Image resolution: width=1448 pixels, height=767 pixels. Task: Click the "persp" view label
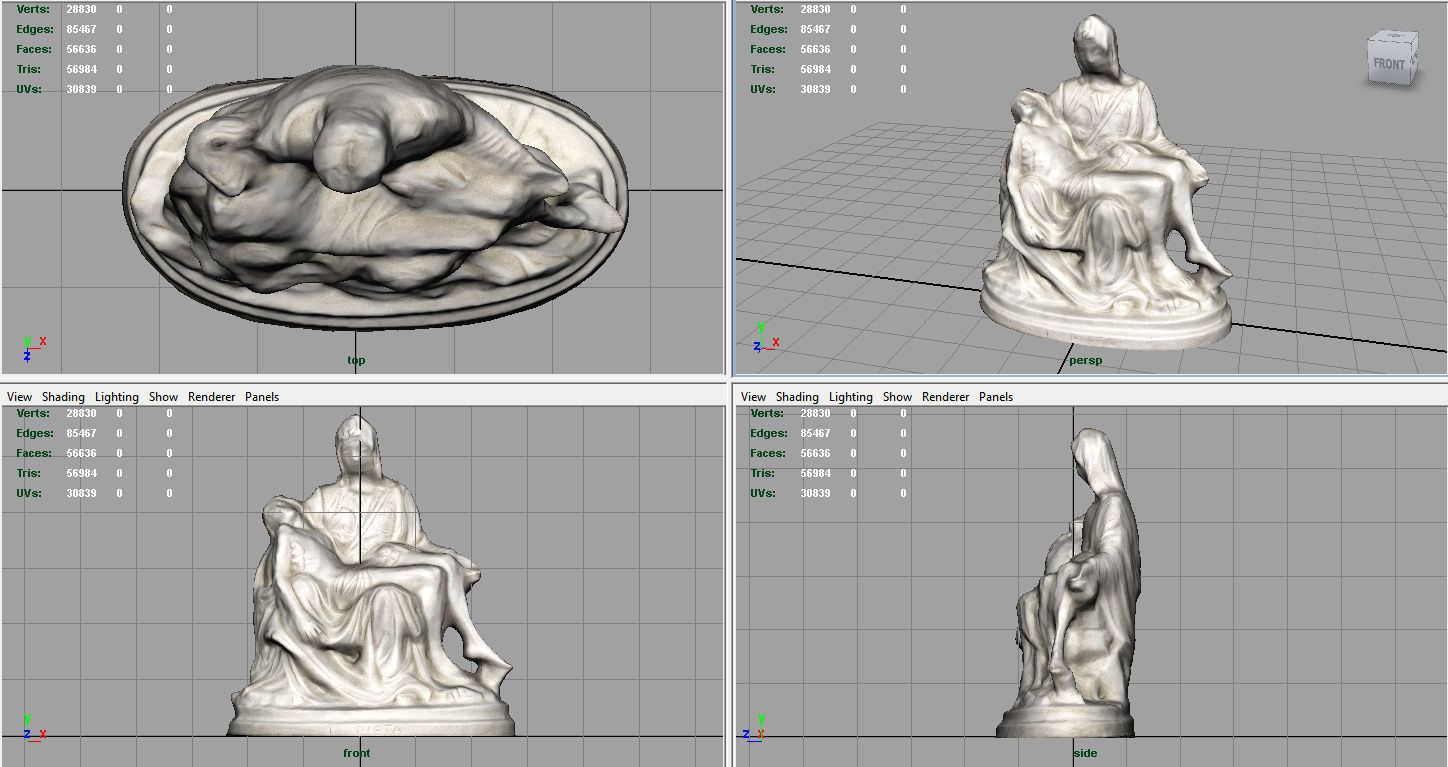tap(1085, 360)
